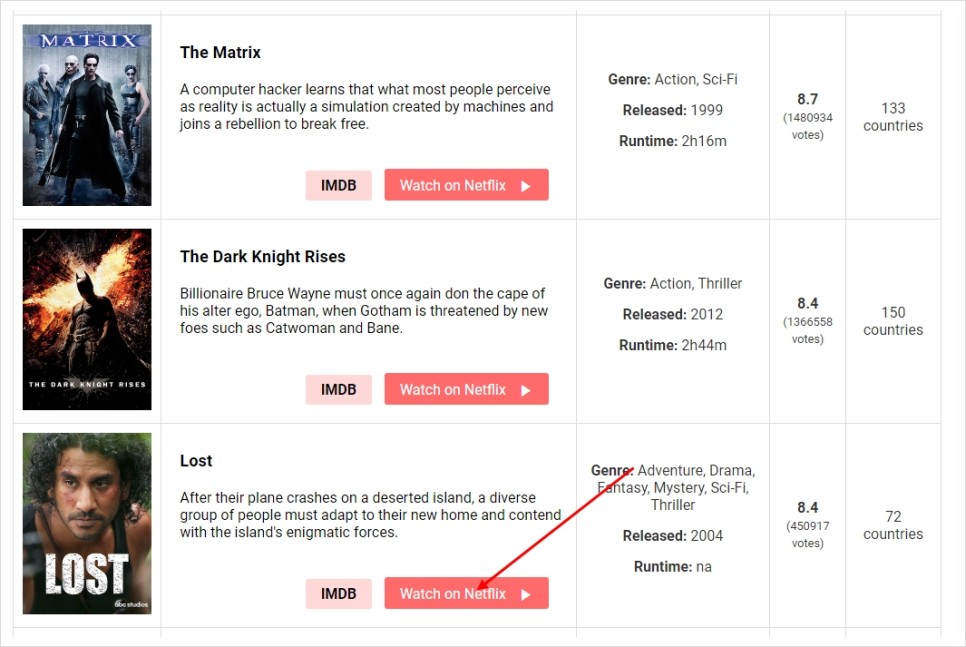Click The Dark Knight Rises title
The height and width of the screenshot is (647, 966).
[262, 256]
